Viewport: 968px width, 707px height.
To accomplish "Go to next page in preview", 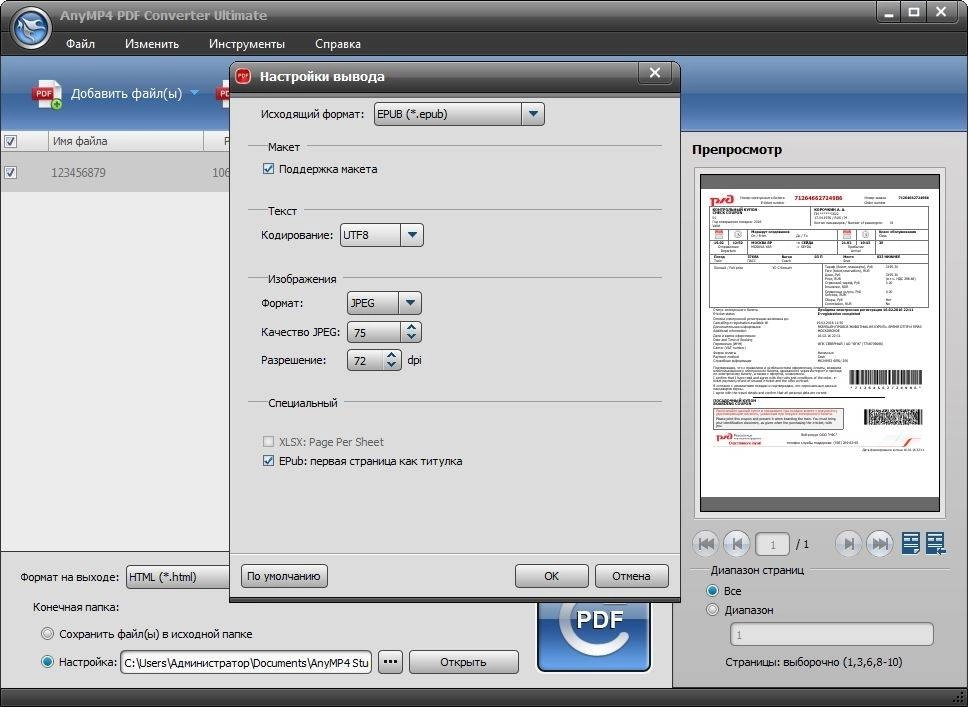I will pos(849,544).
